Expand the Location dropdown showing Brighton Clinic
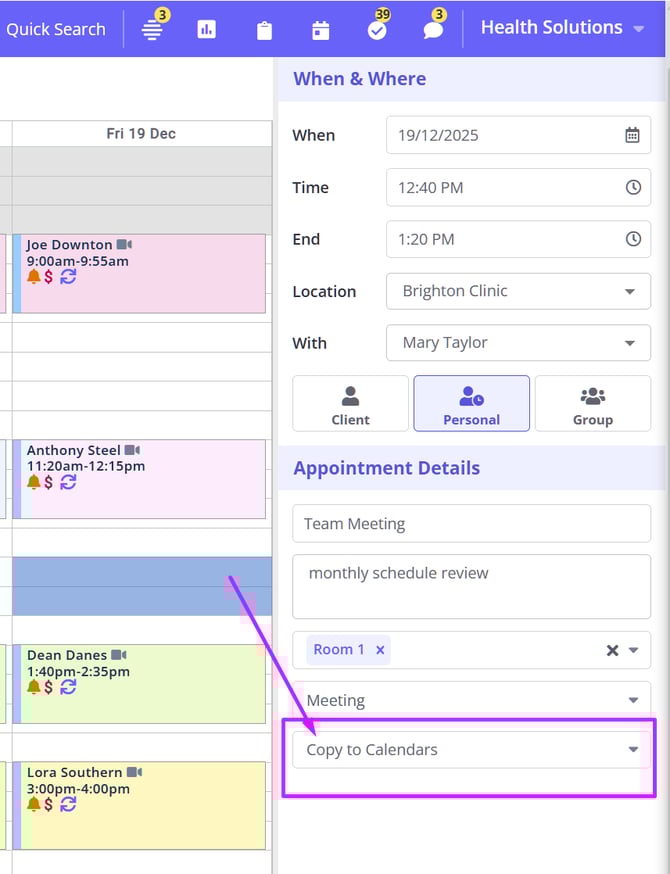This screenshot has height=874, width=670. (x=518, y=291)
